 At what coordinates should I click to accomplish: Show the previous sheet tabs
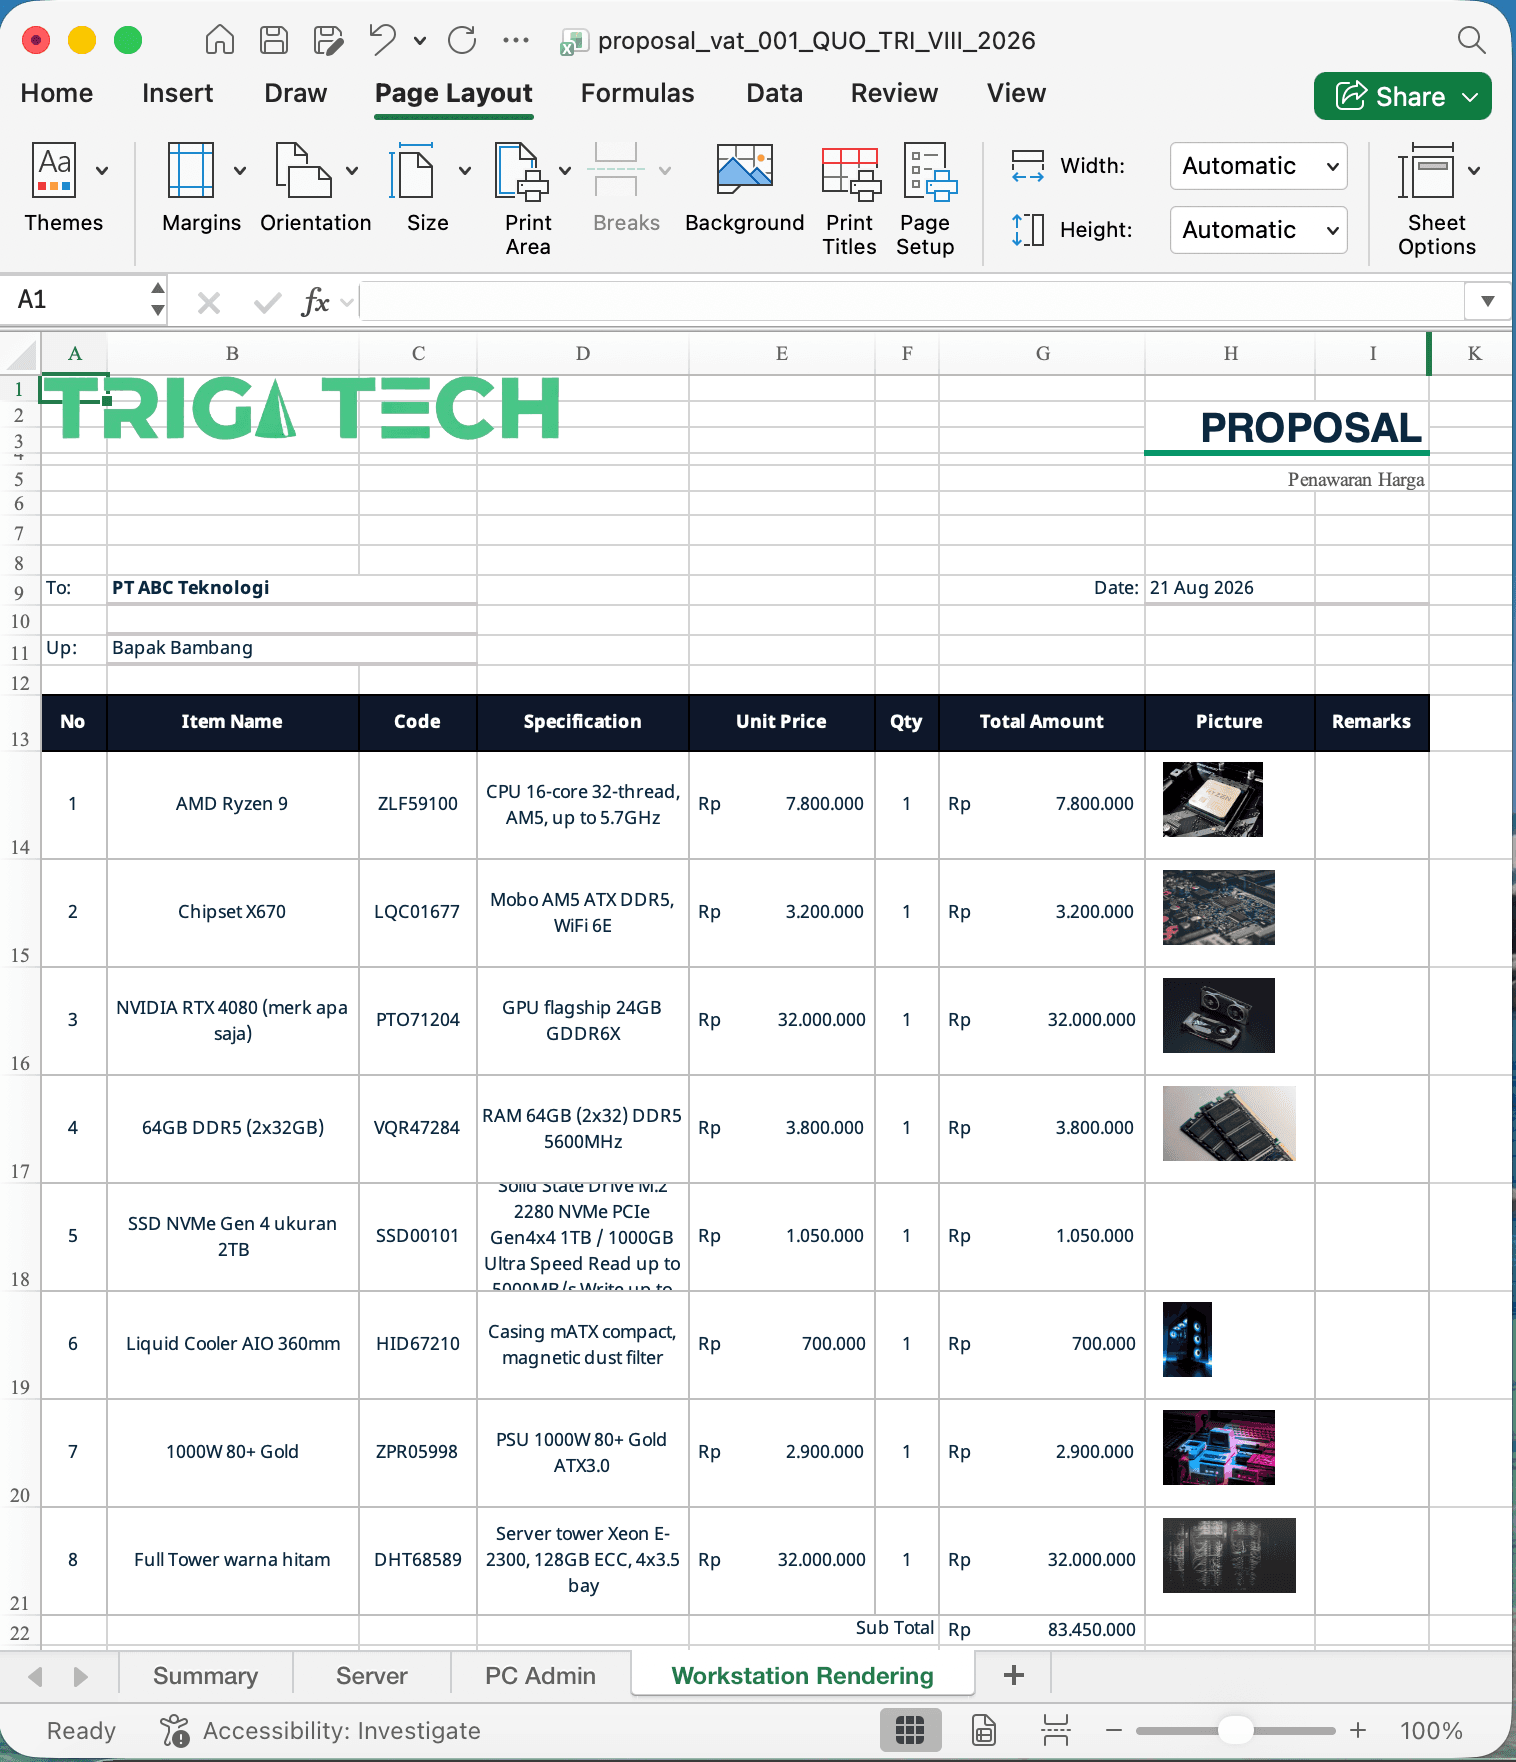coord(36,1676)
